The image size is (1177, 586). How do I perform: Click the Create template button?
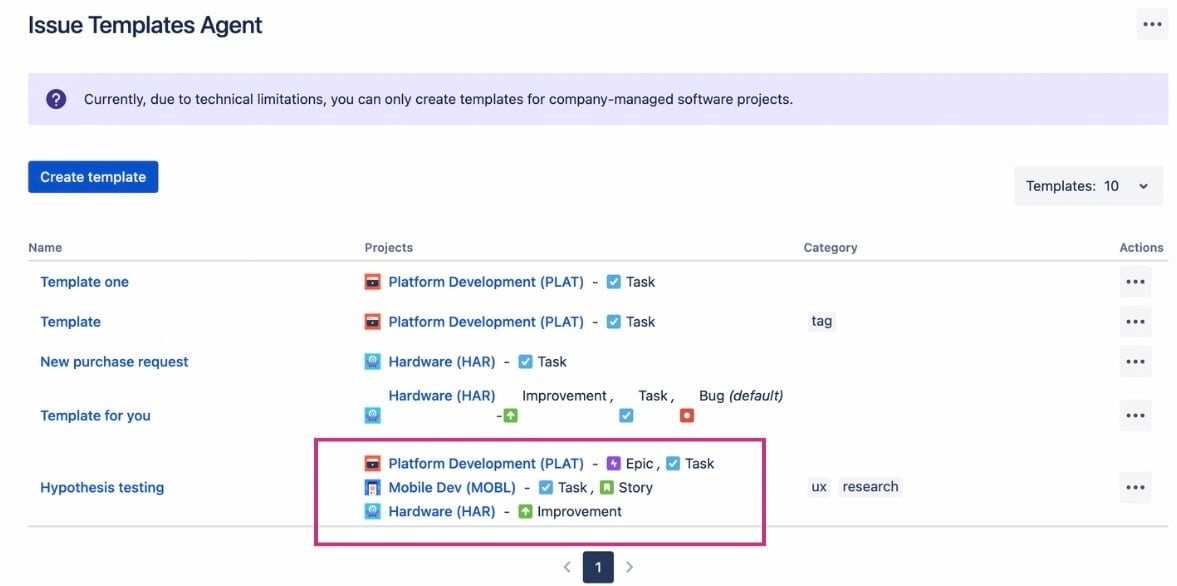(93, 176)
